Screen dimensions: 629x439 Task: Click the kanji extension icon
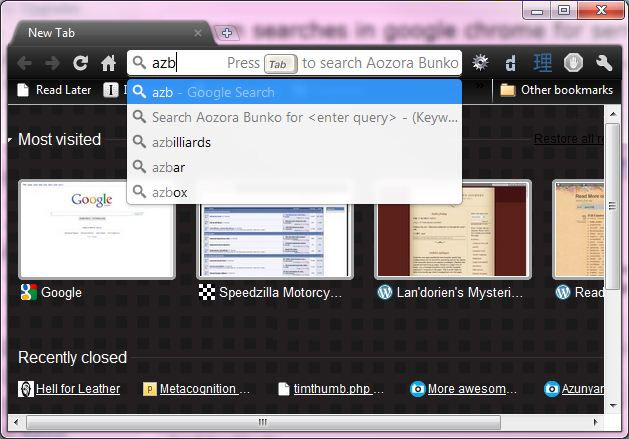(543, 63)
